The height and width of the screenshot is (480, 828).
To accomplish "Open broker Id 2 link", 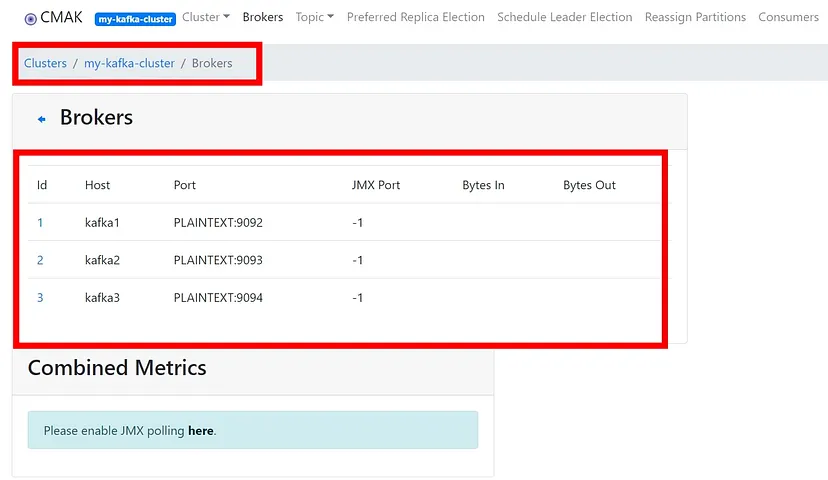I will coord(40,260).
